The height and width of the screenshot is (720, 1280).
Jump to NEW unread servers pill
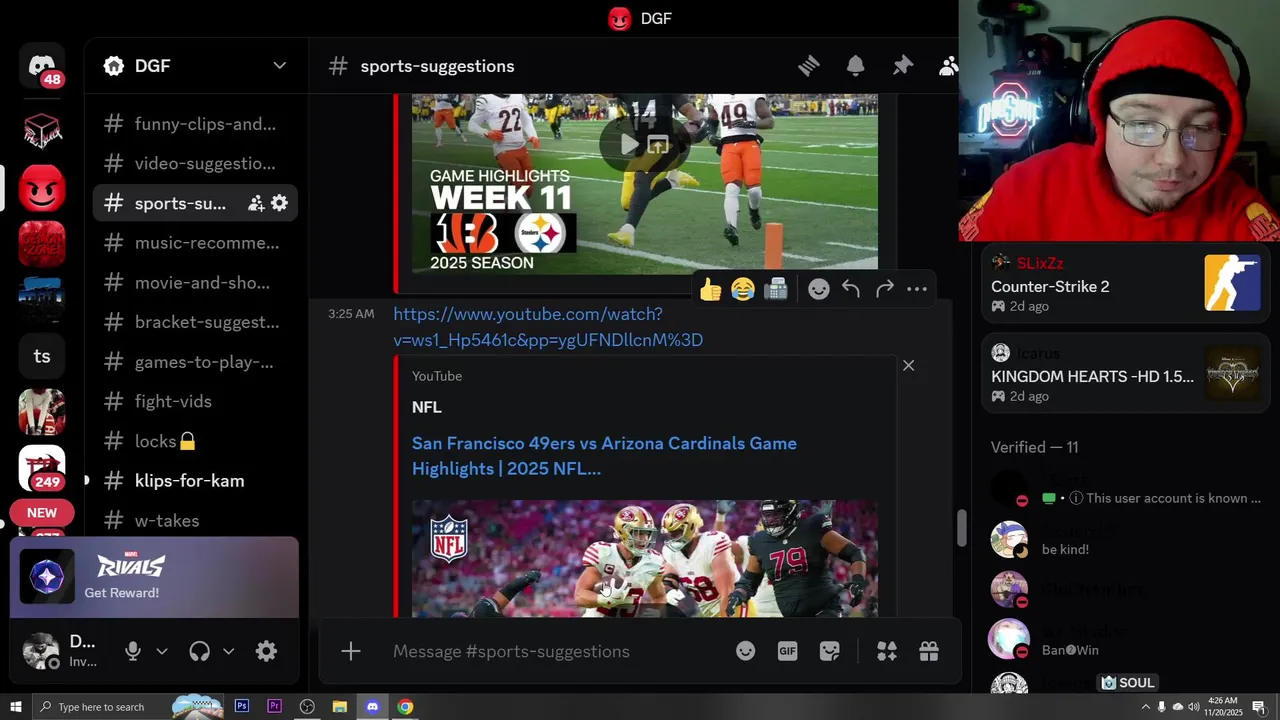[42, 513]
